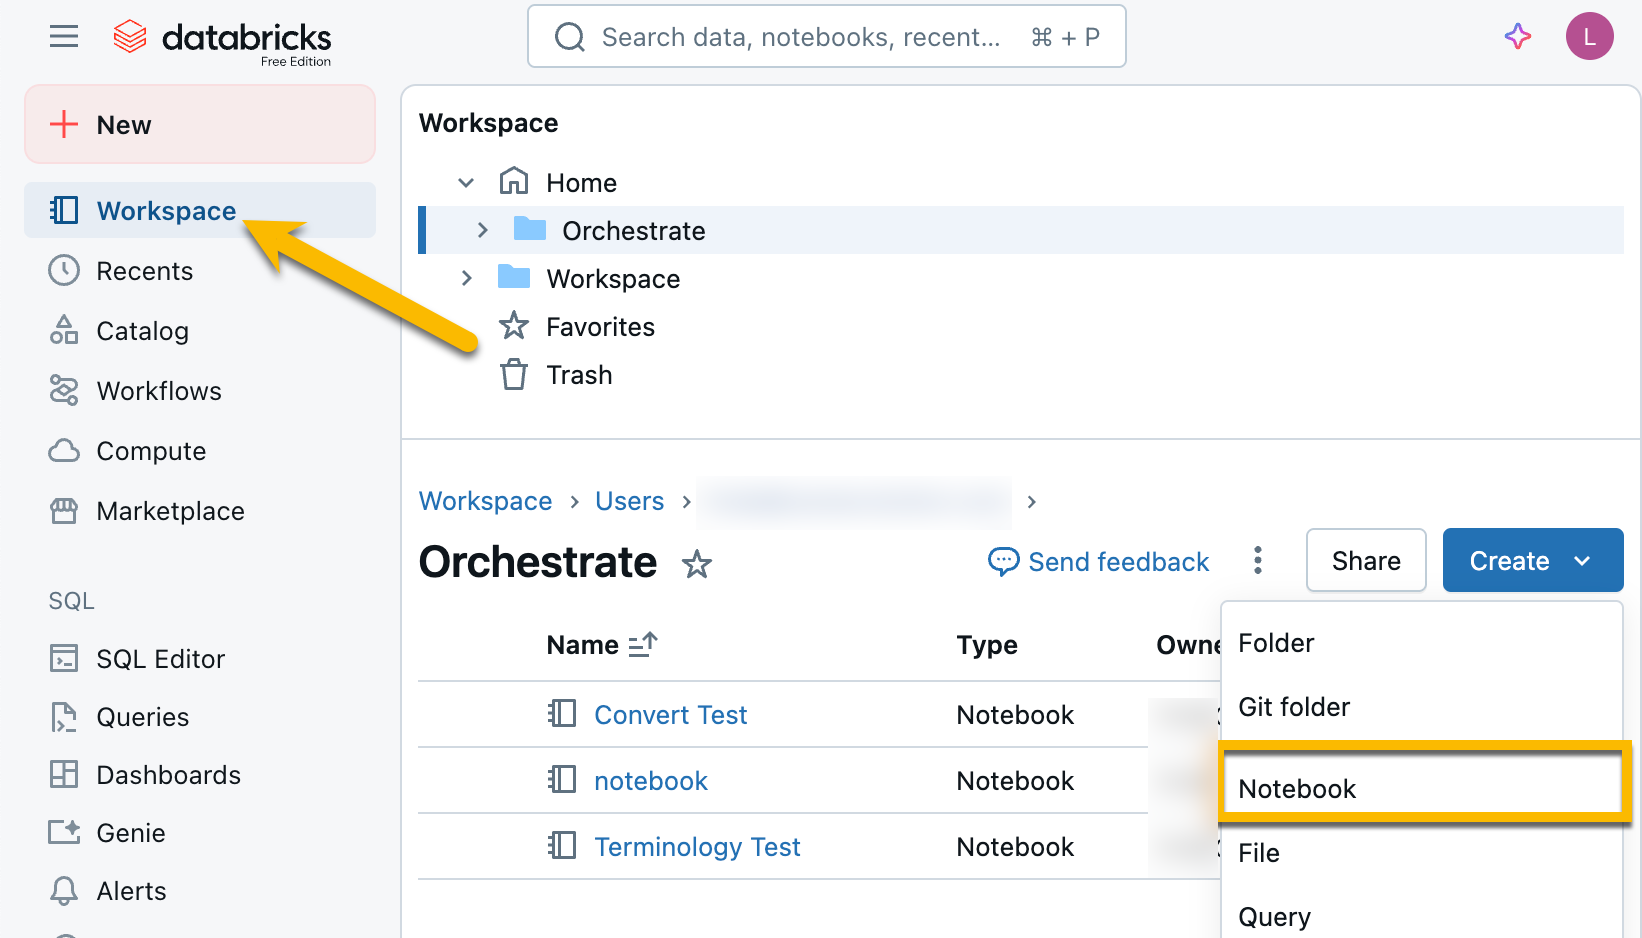This screenshot has height=938, width=1642.
Task: Open Catalog in the sidebar
Action: pyautogui.click(x=200, y=331)
